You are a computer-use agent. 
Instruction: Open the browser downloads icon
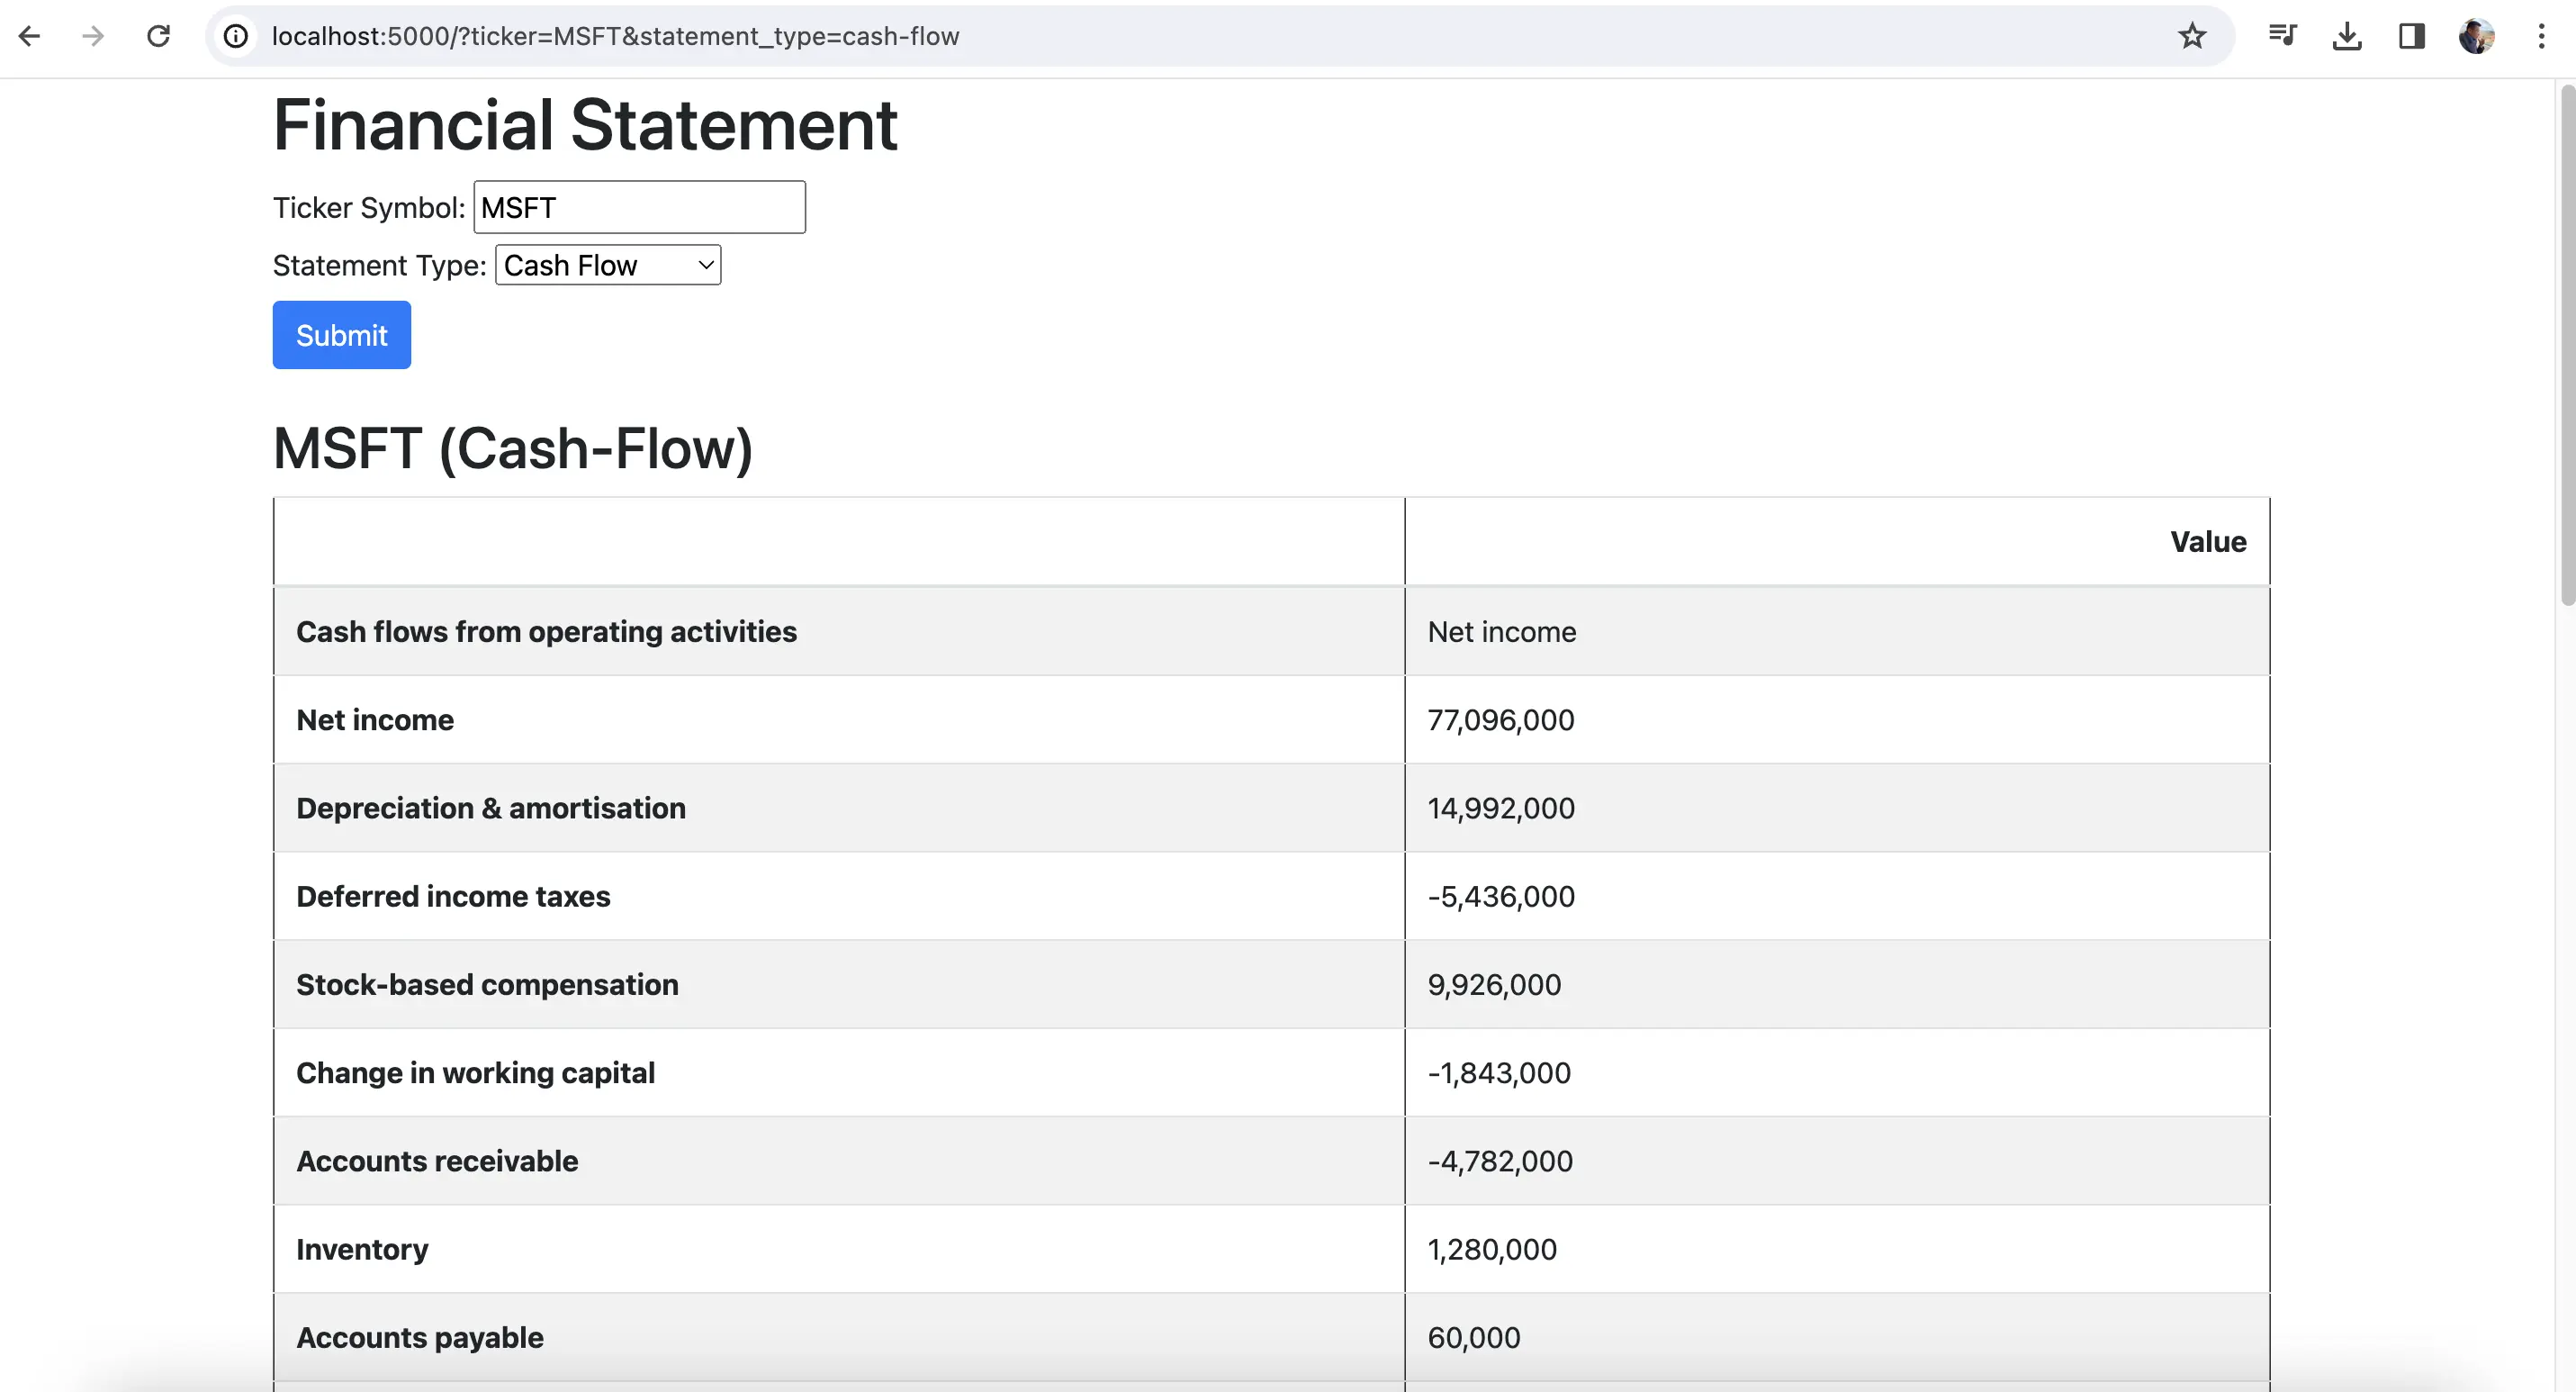(2347, 37)
